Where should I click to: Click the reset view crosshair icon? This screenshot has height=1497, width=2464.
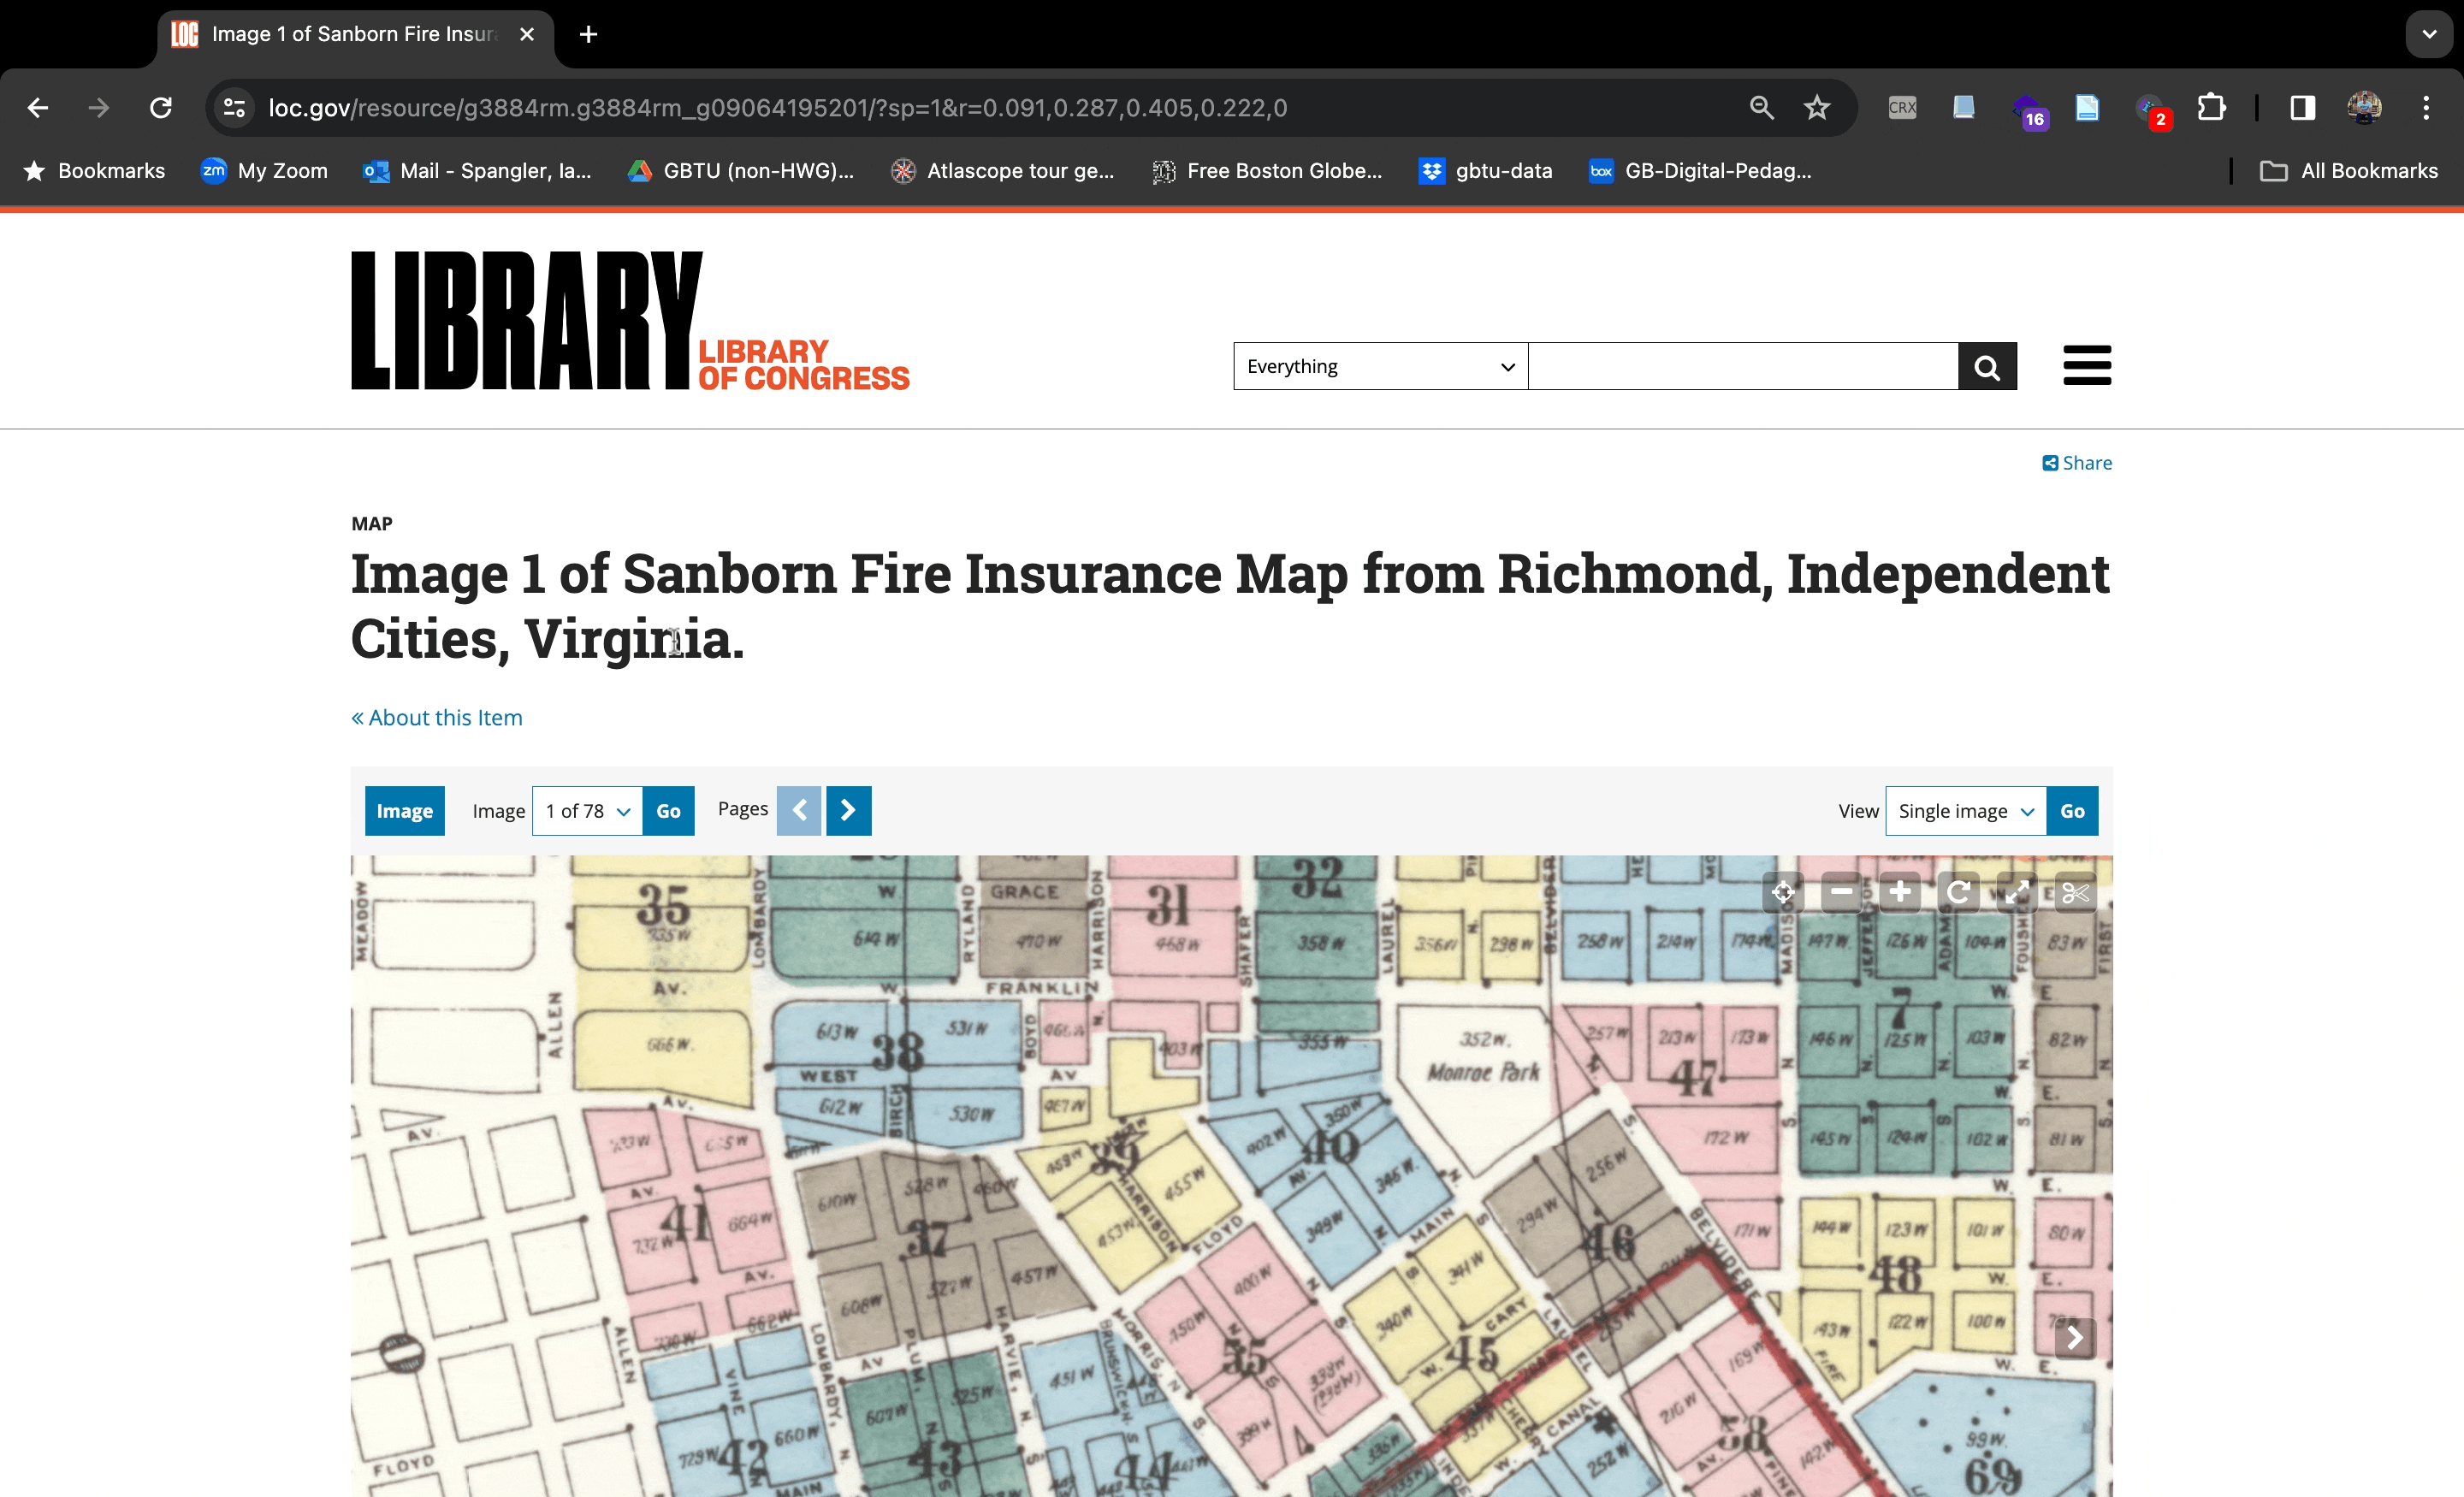coord(1783,891)
